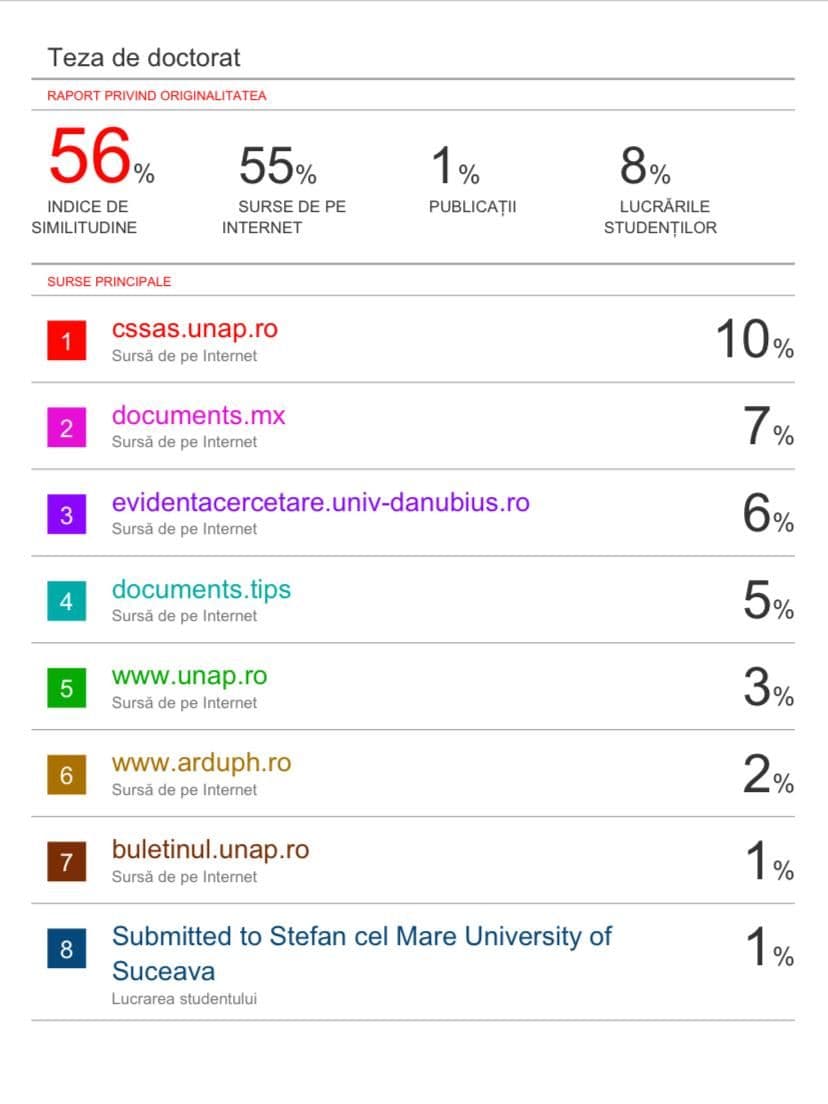Open the www.unap.ro source link

point(189,676)
